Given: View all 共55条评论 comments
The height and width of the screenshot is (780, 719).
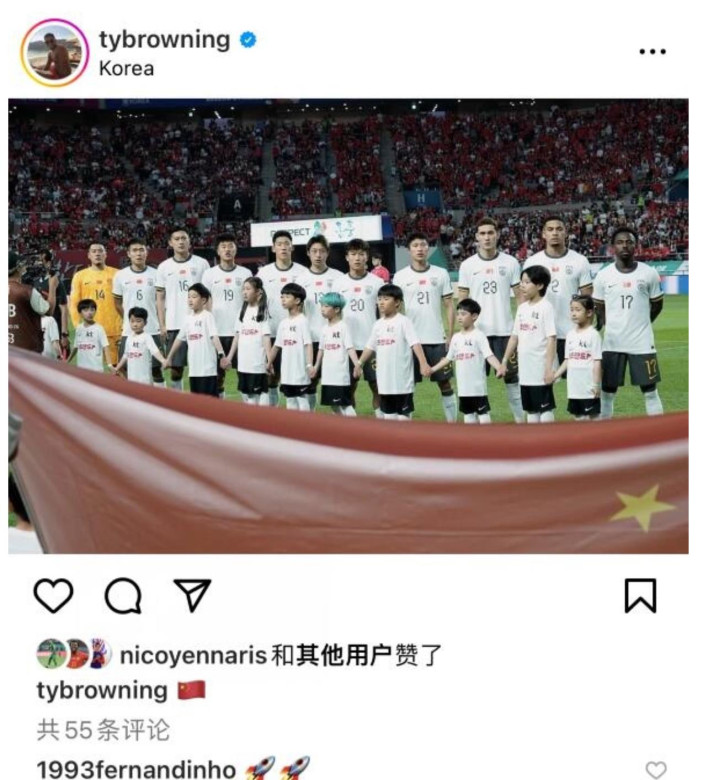Looking at the screenshot, I should pos(103,730).
